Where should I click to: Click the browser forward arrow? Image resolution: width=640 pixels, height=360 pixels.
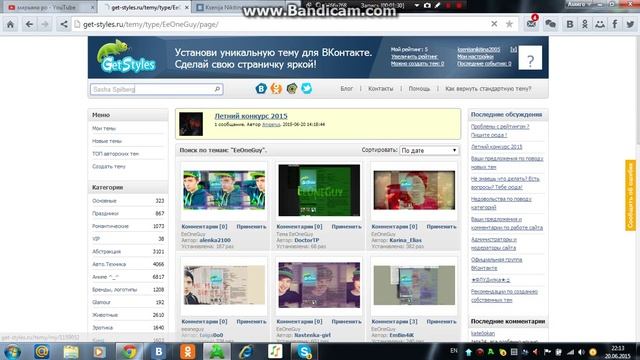coord(45,24)
